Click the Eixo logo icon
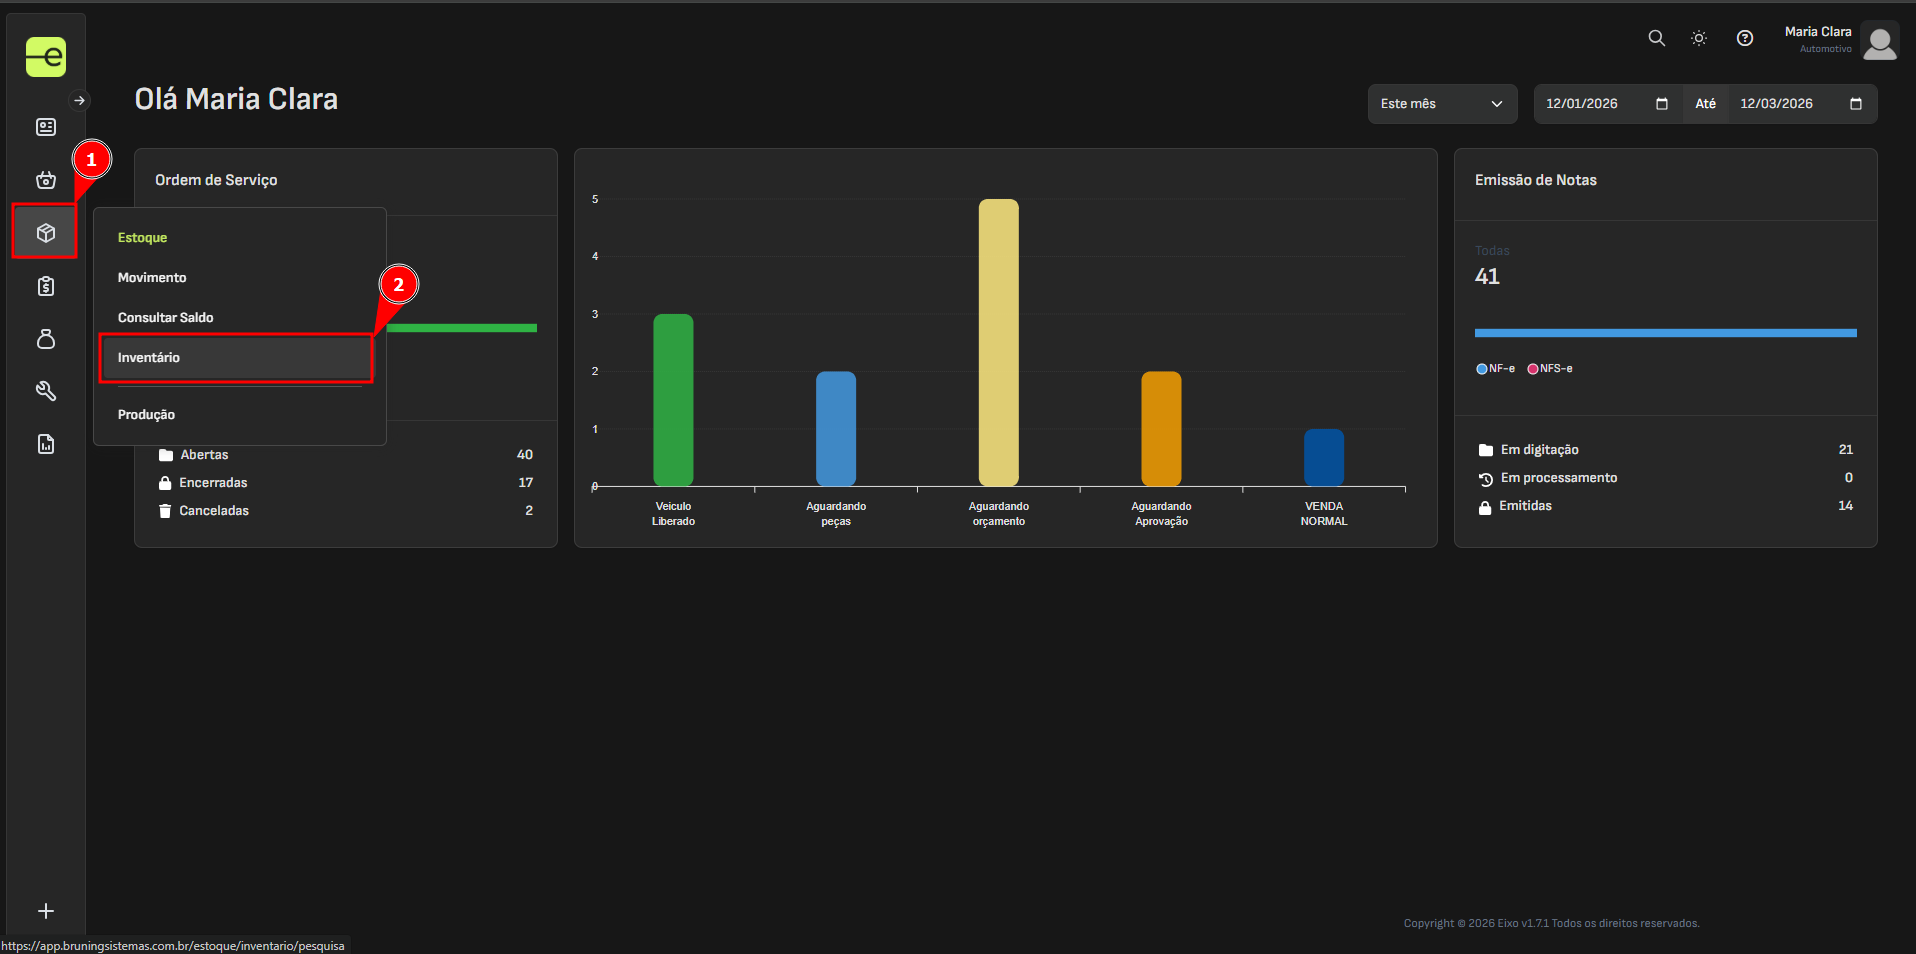Viewport: 1916px width, 954px height. click(x=46, y=57)
